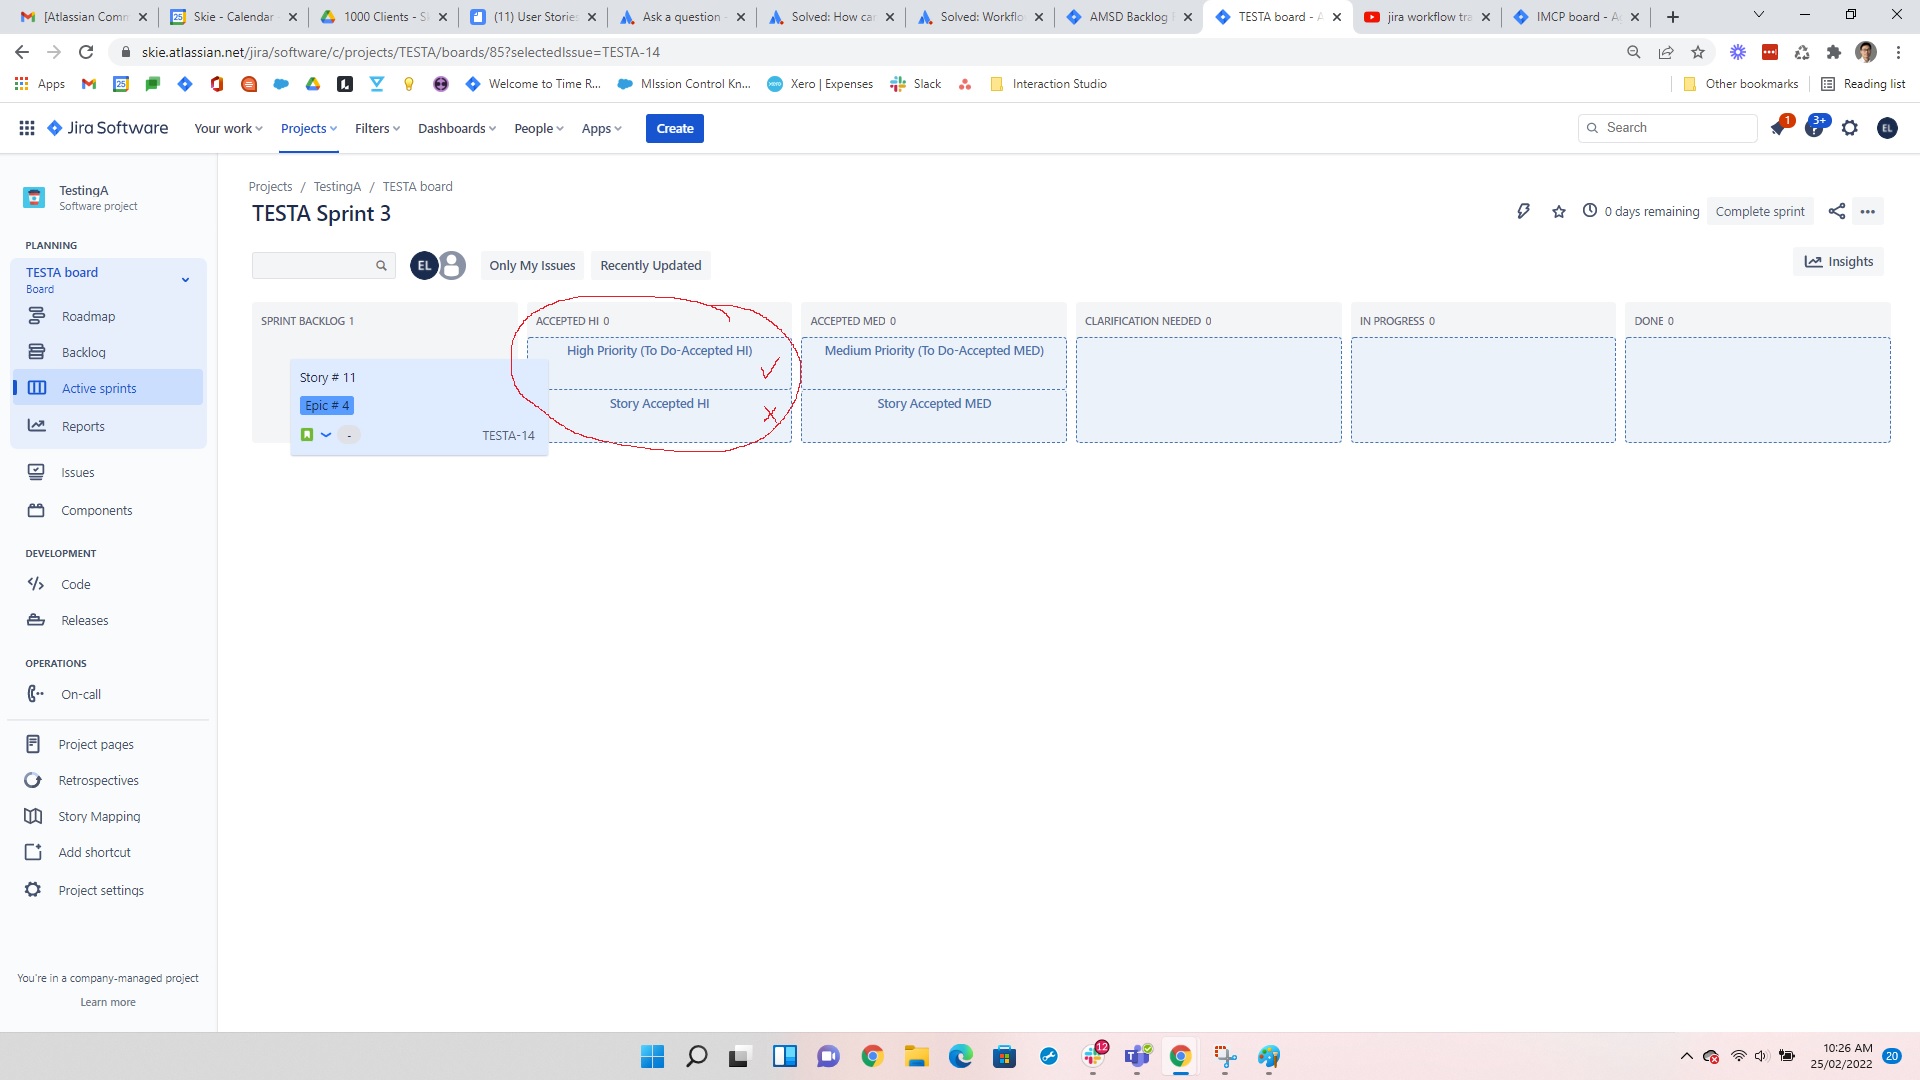
Task: Expand the Filters dropdown
Action: tap(377, 128)
